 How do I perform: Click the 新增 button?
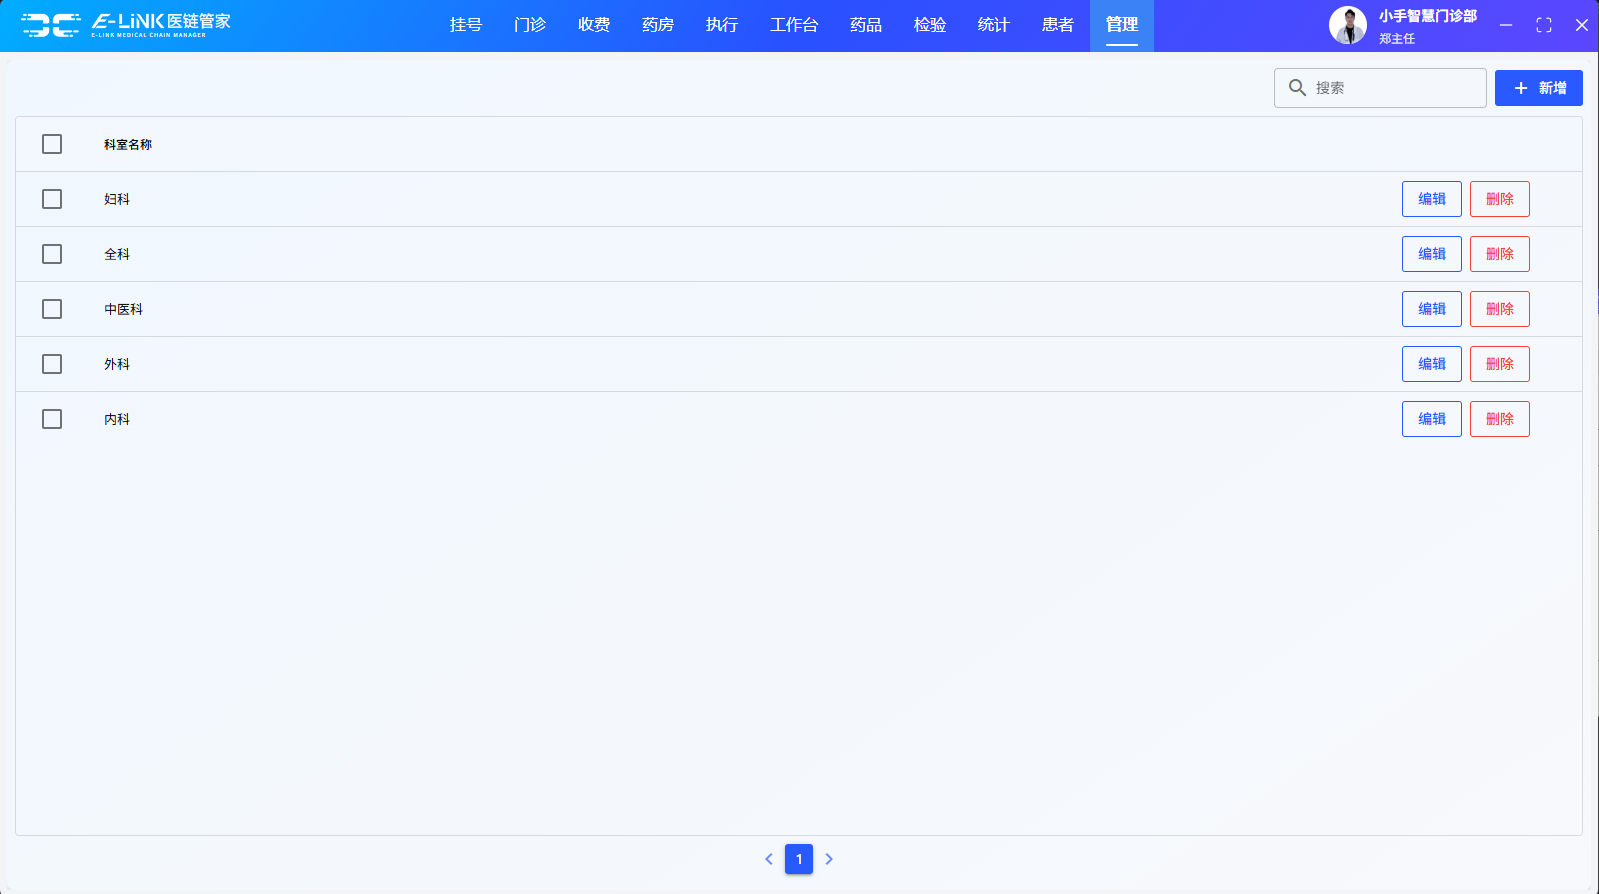coord(1538,88)
